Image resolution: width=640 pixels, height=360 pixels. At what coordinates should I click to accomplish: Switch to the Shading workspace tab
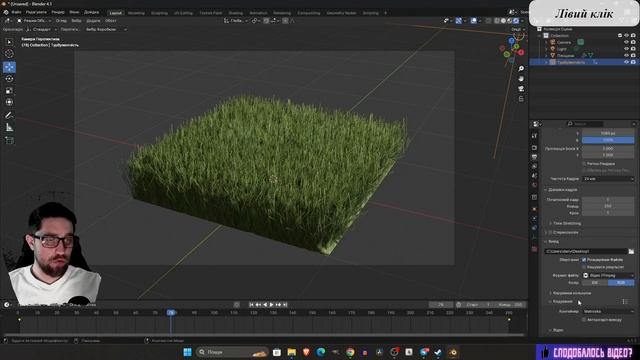tap(236, 13)
